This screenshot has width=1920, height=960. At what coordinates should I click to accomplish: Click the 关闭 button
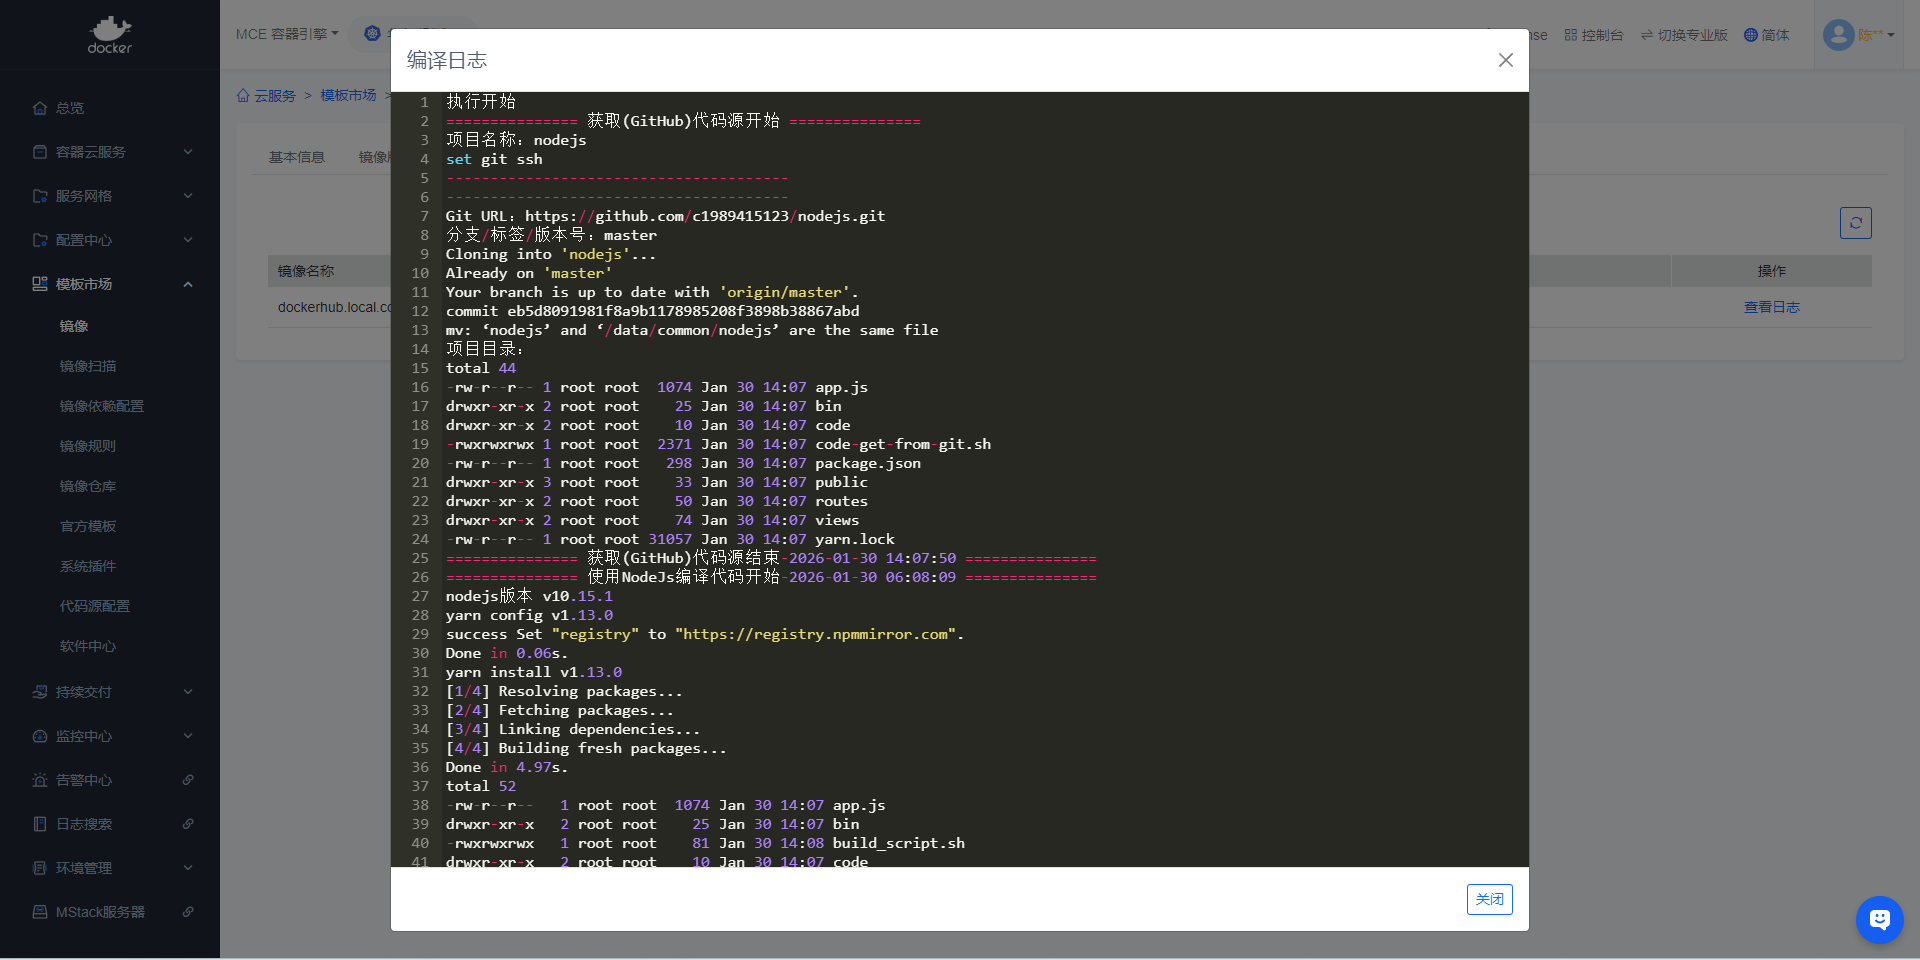(1489, 899)
